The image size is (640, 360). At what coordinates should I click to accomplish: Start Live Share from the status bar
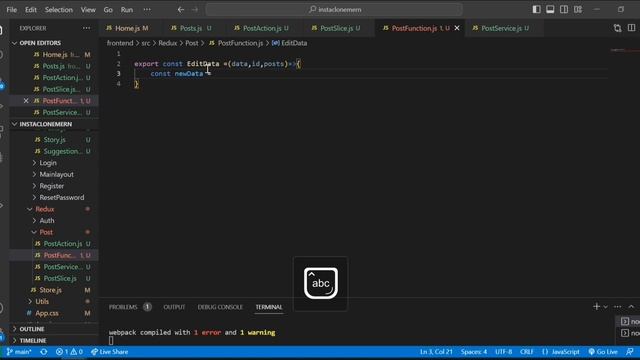[109, 352]
